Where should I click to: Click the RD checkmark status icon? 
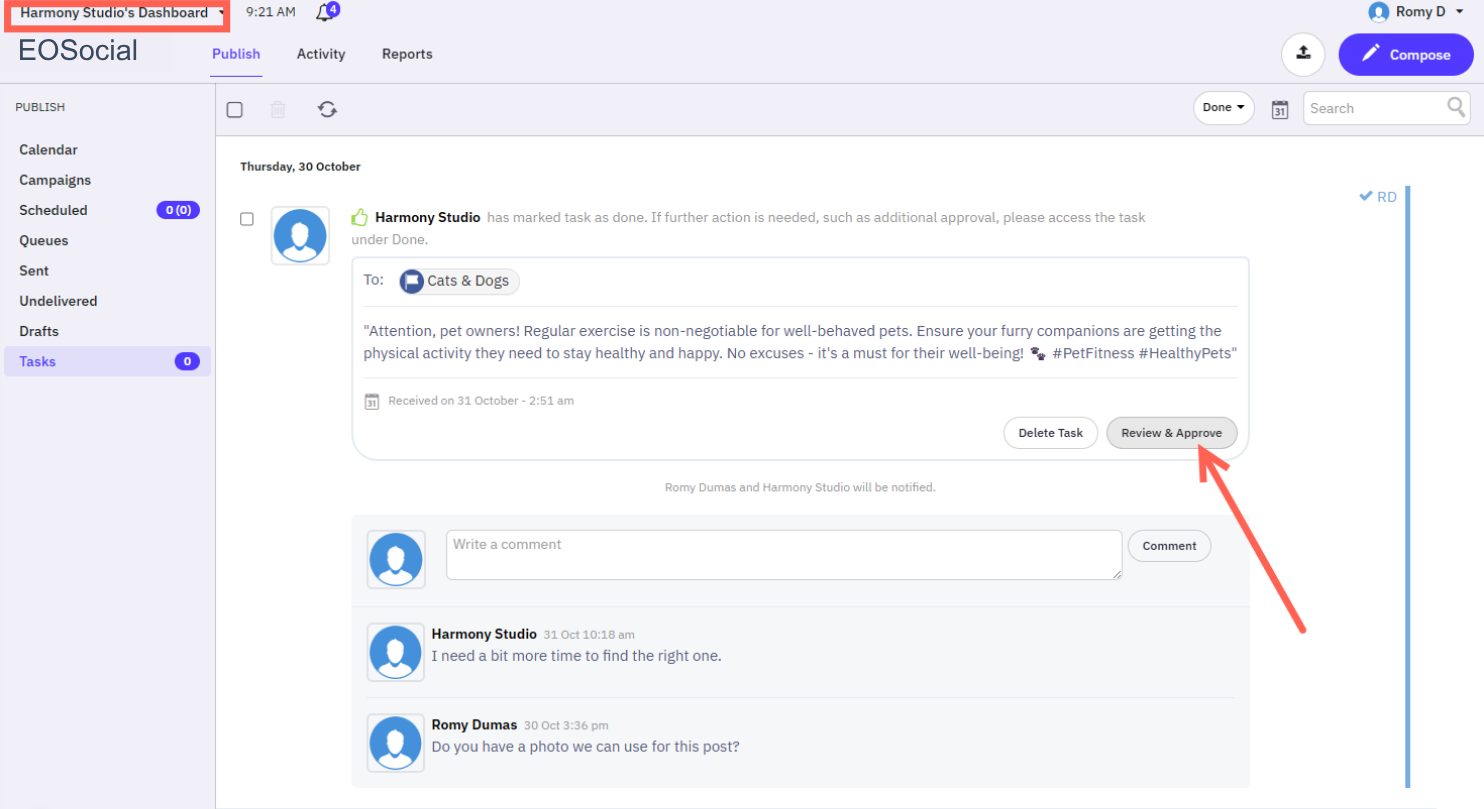pos(1365,197)
